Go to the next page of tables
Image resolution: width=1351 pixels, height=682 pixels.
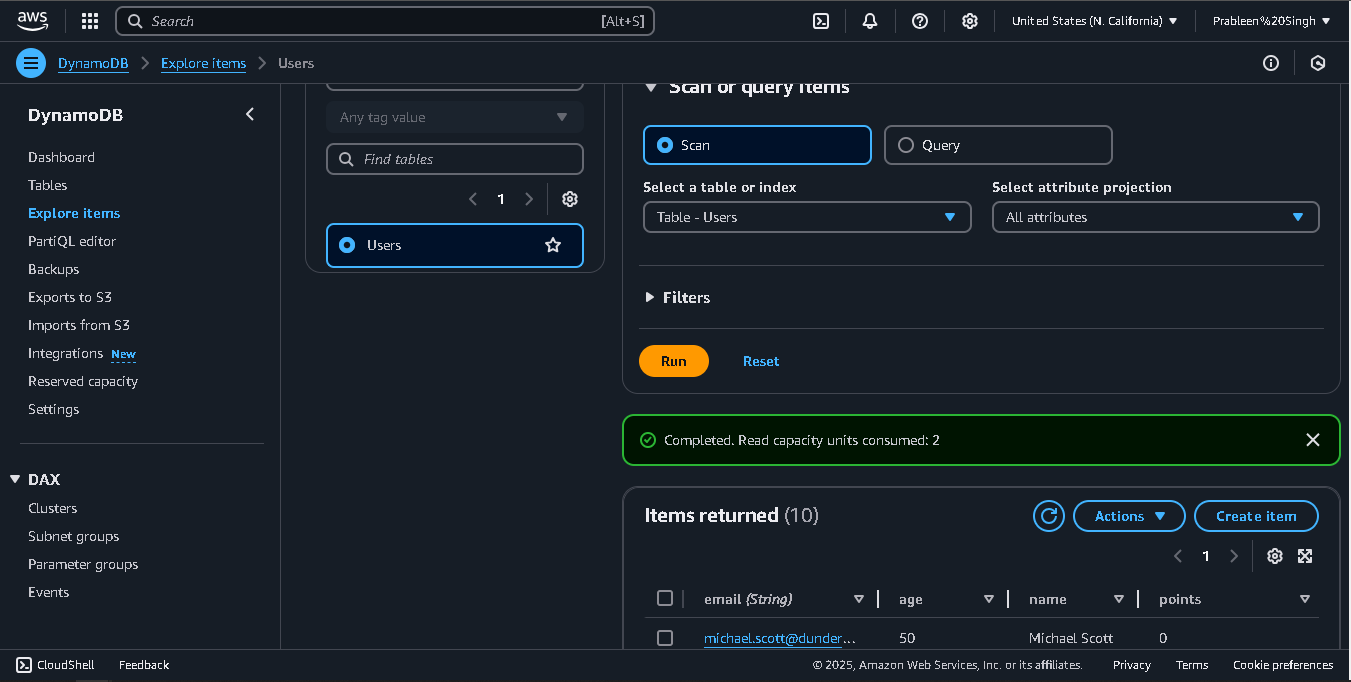[x=529, y=199]
